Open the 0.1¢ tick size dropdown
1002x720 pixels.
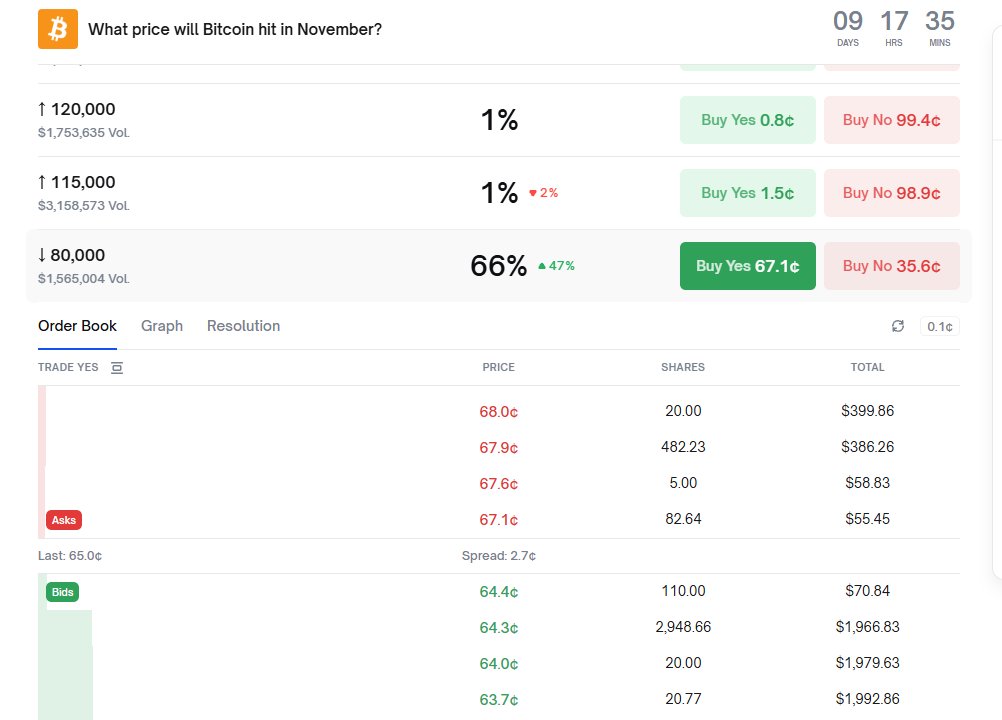[x=939, y=326]
